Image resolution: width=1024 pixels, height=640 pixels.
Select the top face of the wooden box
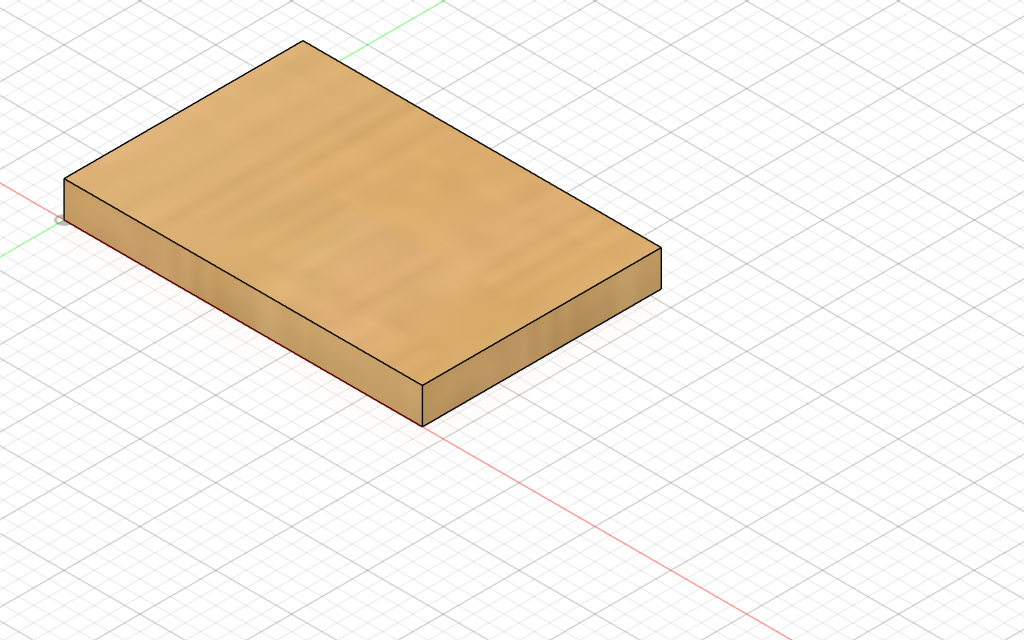tap(362, 212)
